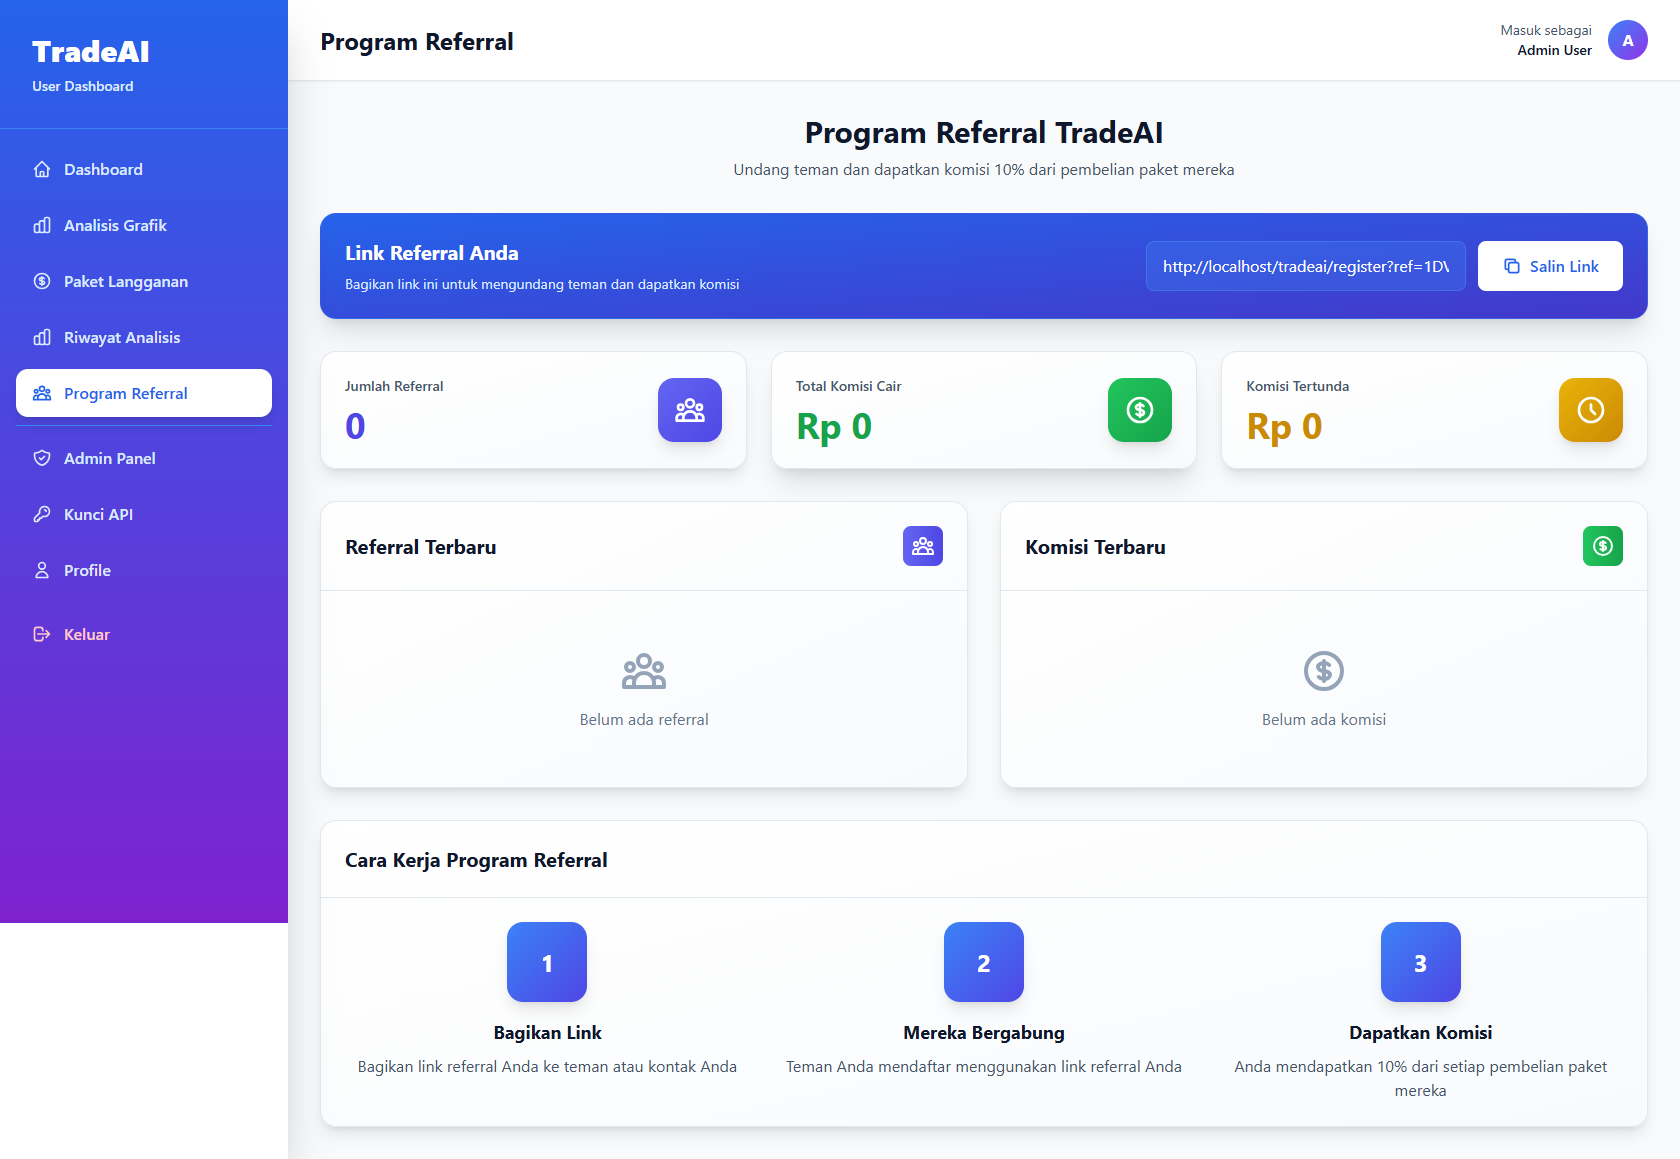Open the Dashboard menu item
Screen dimensions: 1680x1159
pyautogui.click(x=103, y=170)
